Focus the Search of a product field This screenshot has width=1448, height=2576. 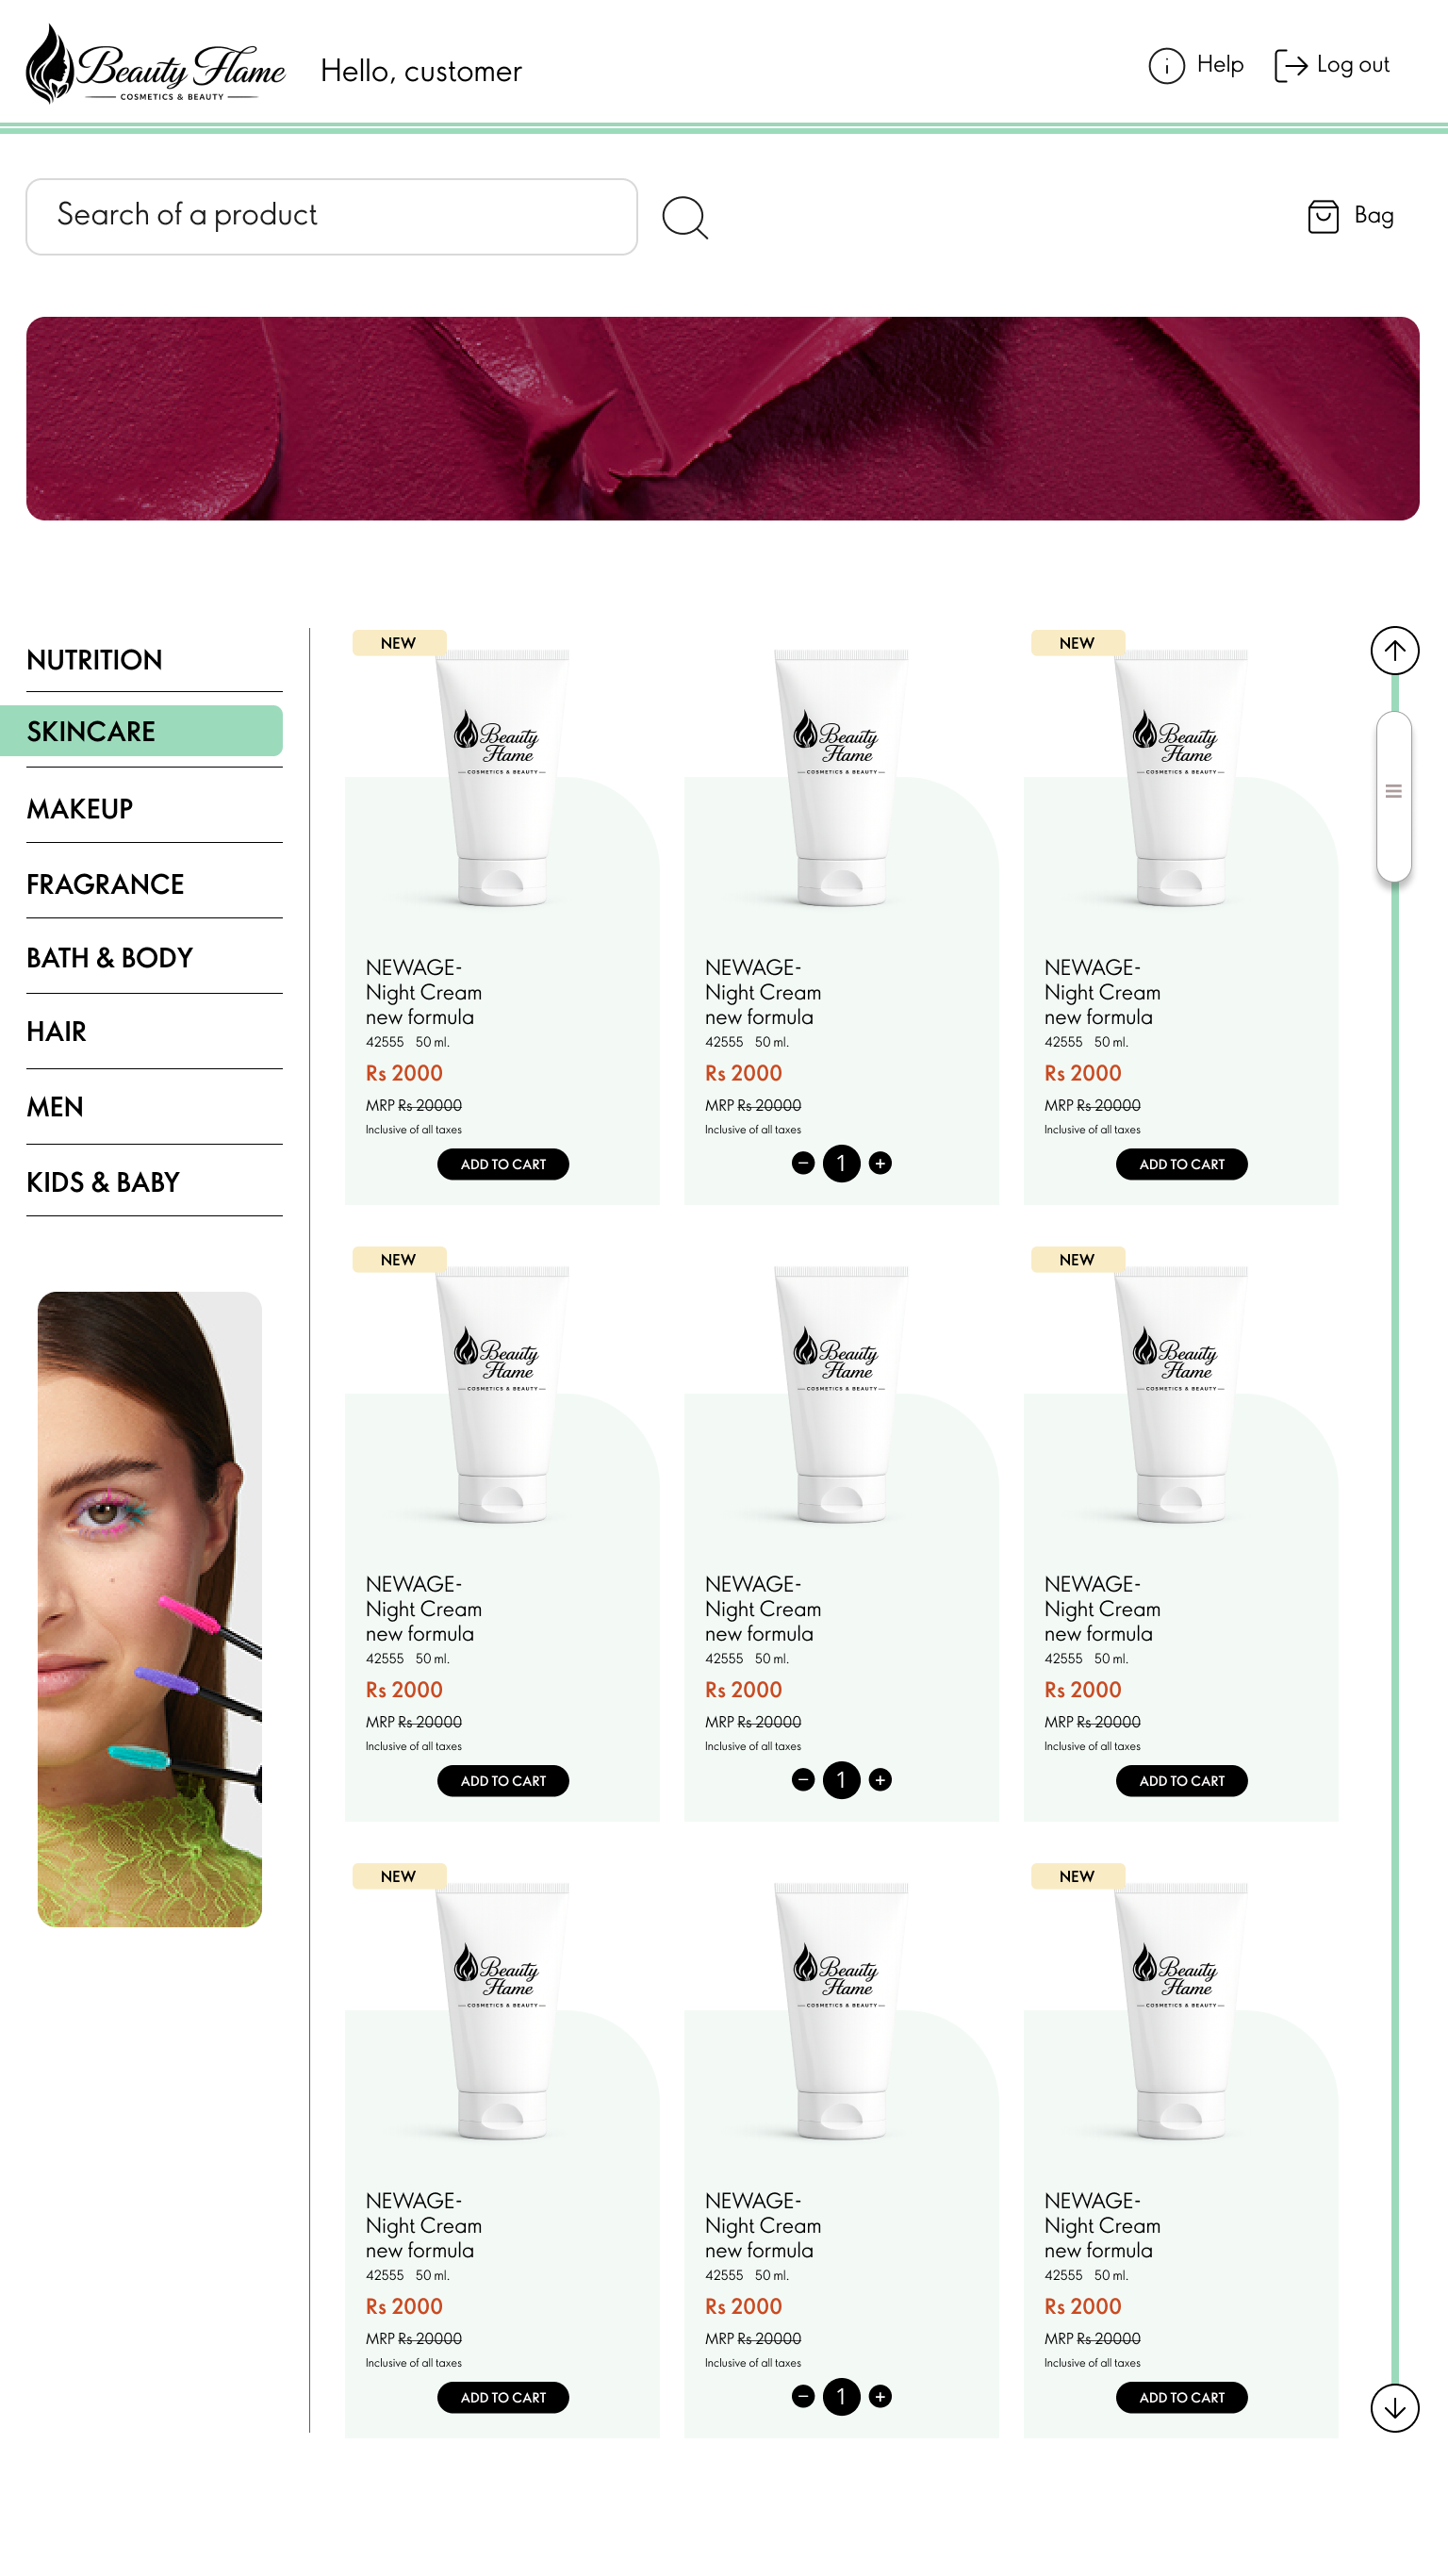[331, 217]
